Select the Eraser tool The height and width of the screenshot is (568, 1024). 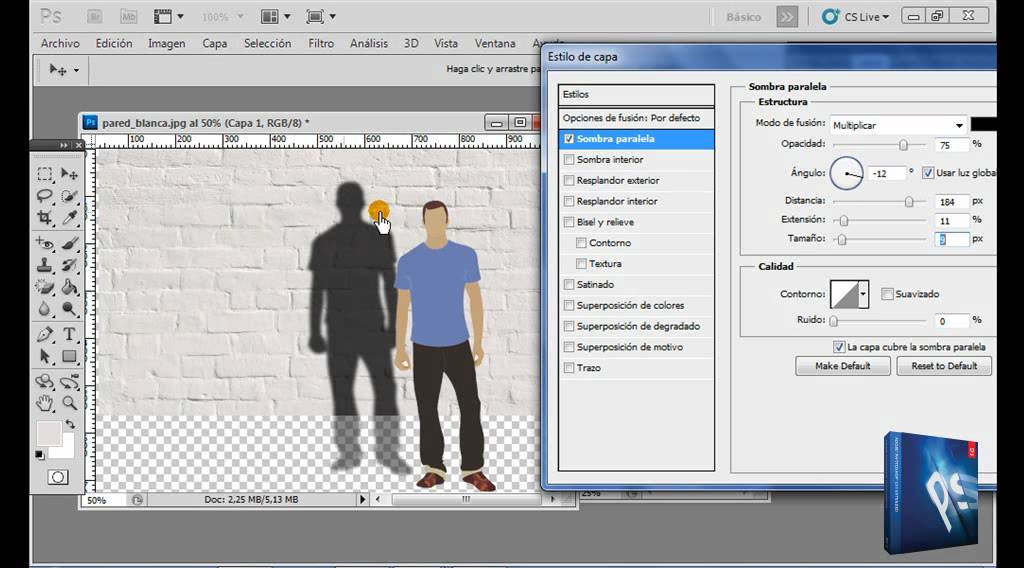44,287
